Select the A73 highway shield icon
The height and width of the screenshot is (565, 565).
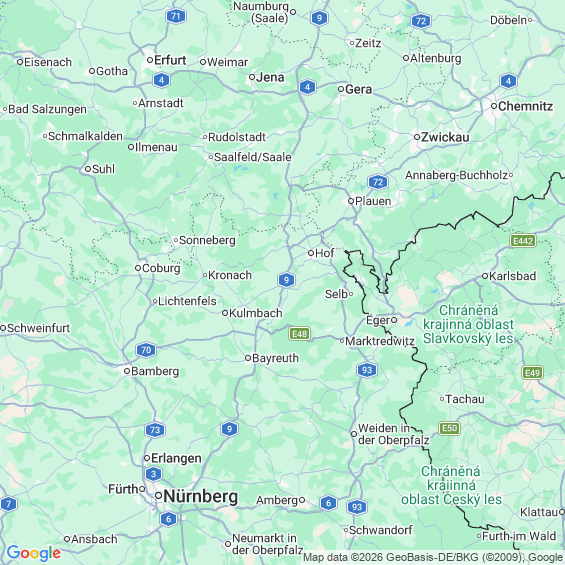pyautogui.click(x=155, y=430)
